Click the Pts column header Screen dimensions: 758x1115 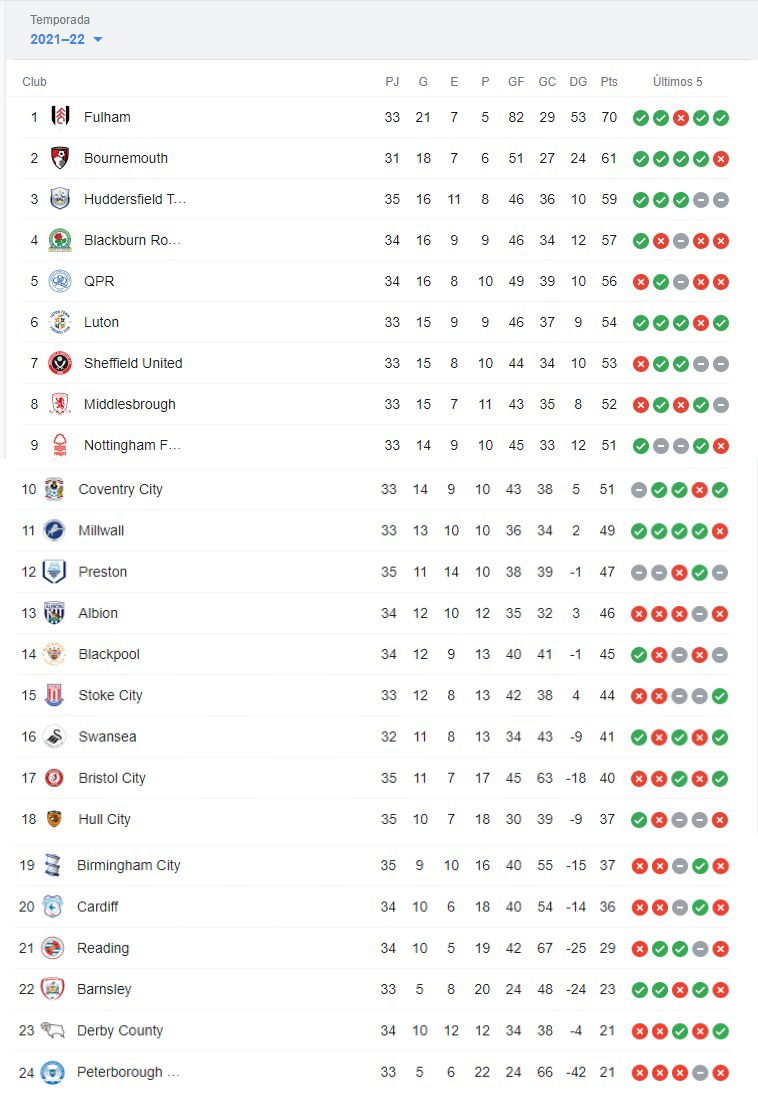coord(609,82)
